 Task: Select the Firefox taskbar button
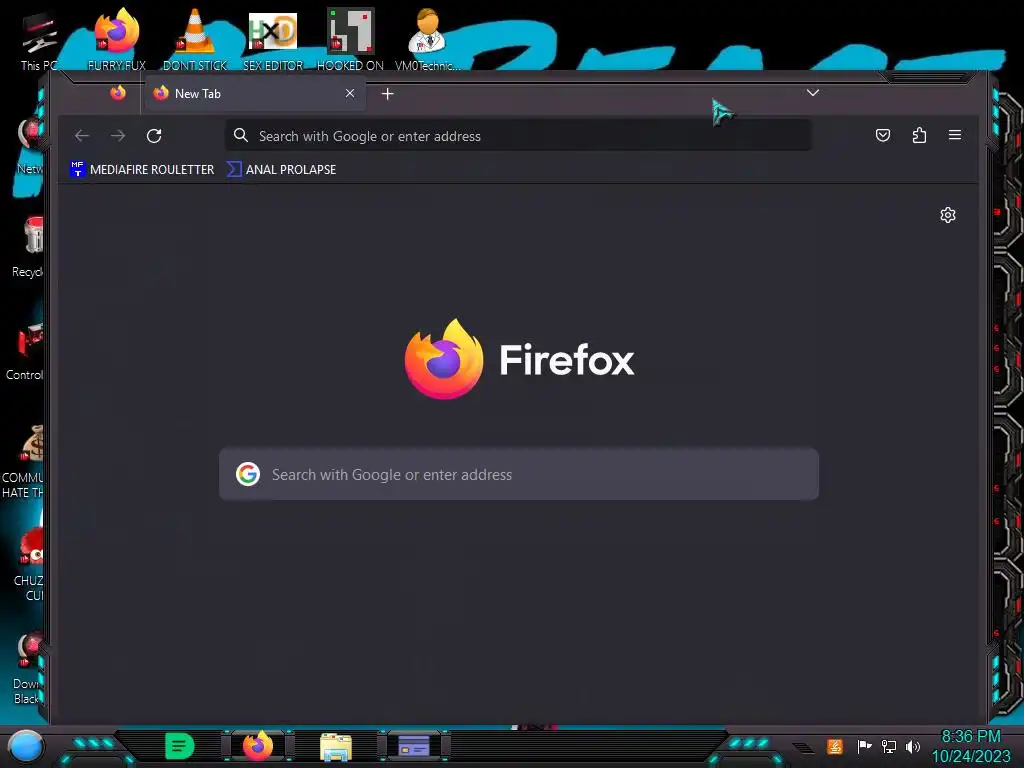pyautogui.click(x=258, y=746)
